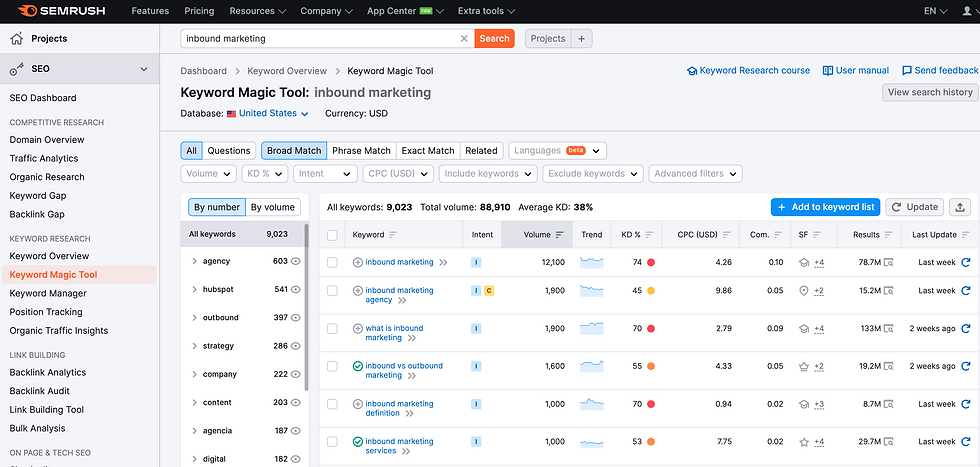Image resolution: width=980 pixels, height=467 pixels.
Task: Sort by the Volume column icon
Action: pos(559,235)
